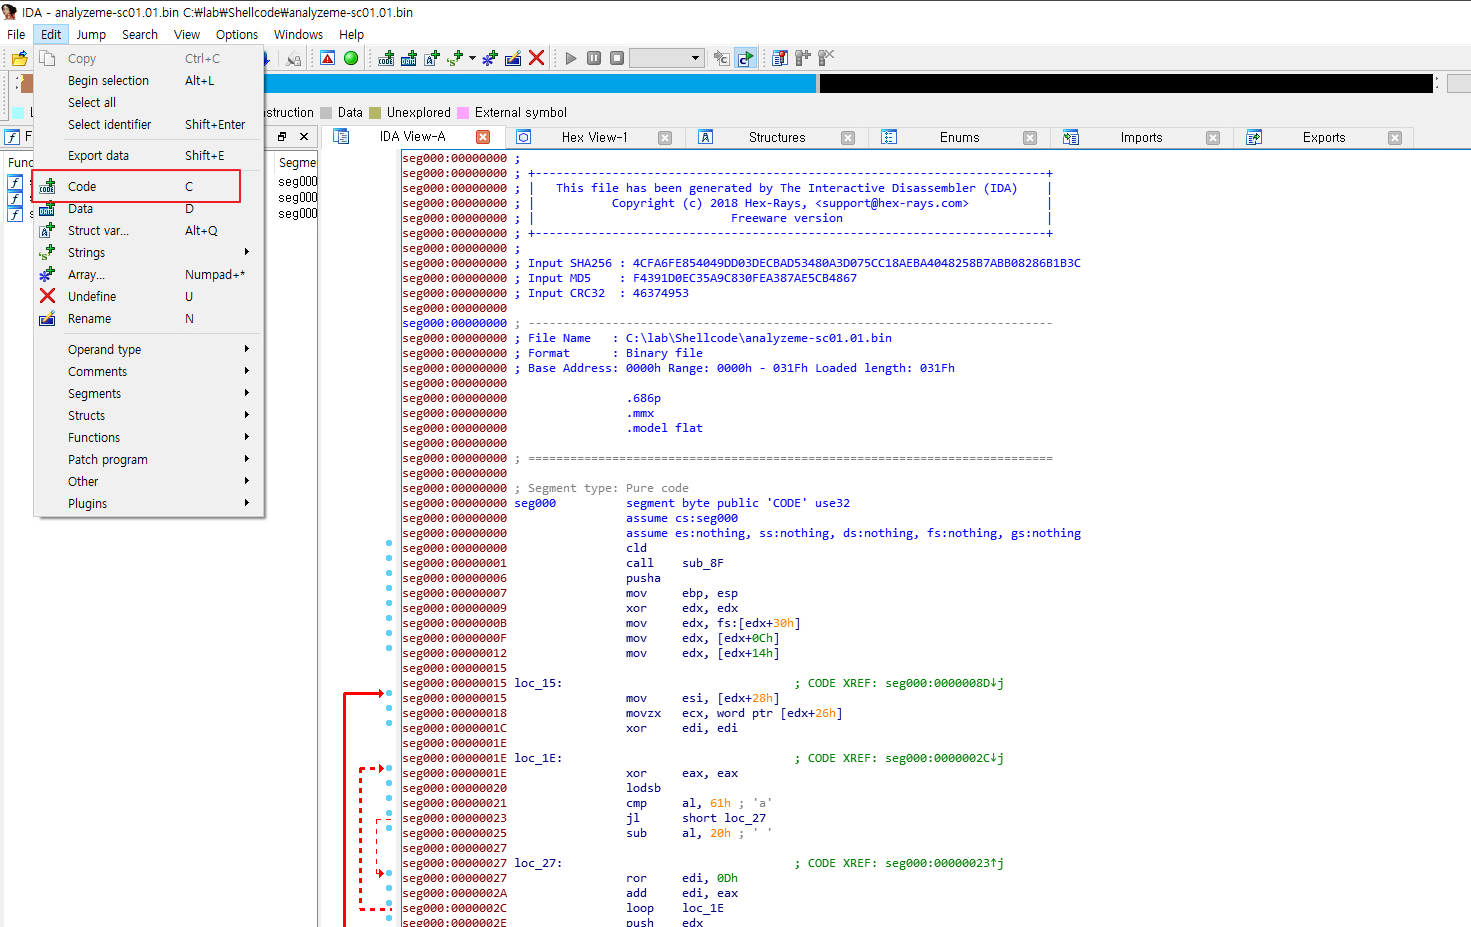This screenshot has height=927, width=1471.
Task: Click the Data legend gray swatch
Action: pyautogui.click(x=326, y=113)
